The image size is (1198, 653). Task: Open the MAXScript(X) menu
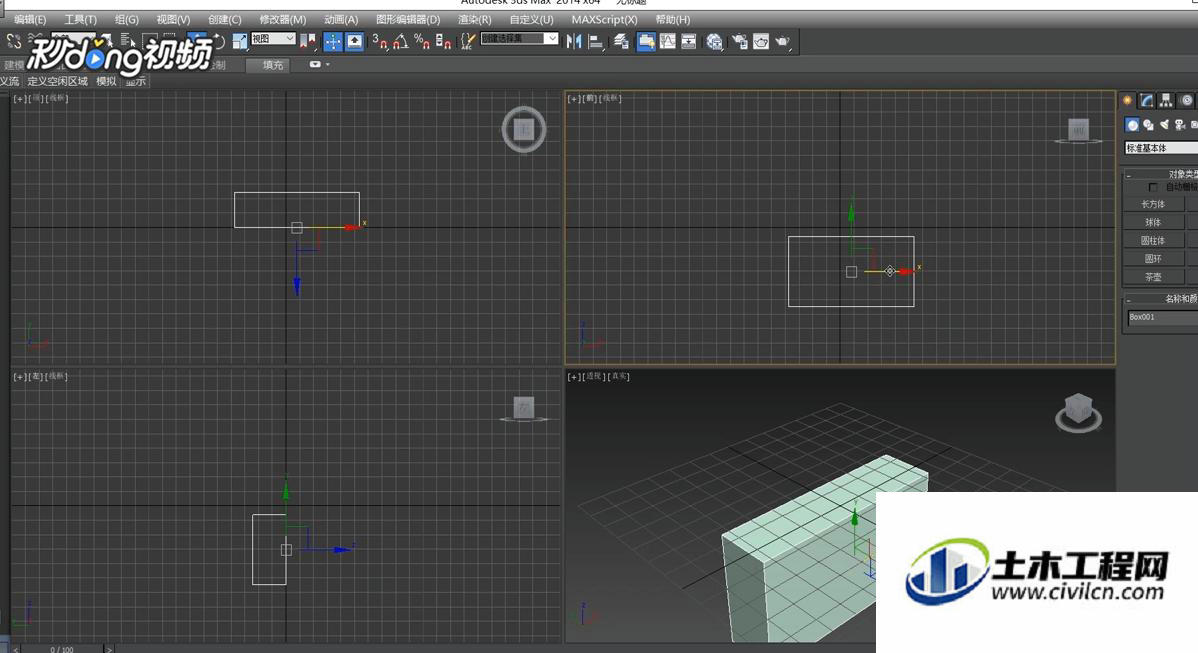pyautogui.click(x=604, y=19)
